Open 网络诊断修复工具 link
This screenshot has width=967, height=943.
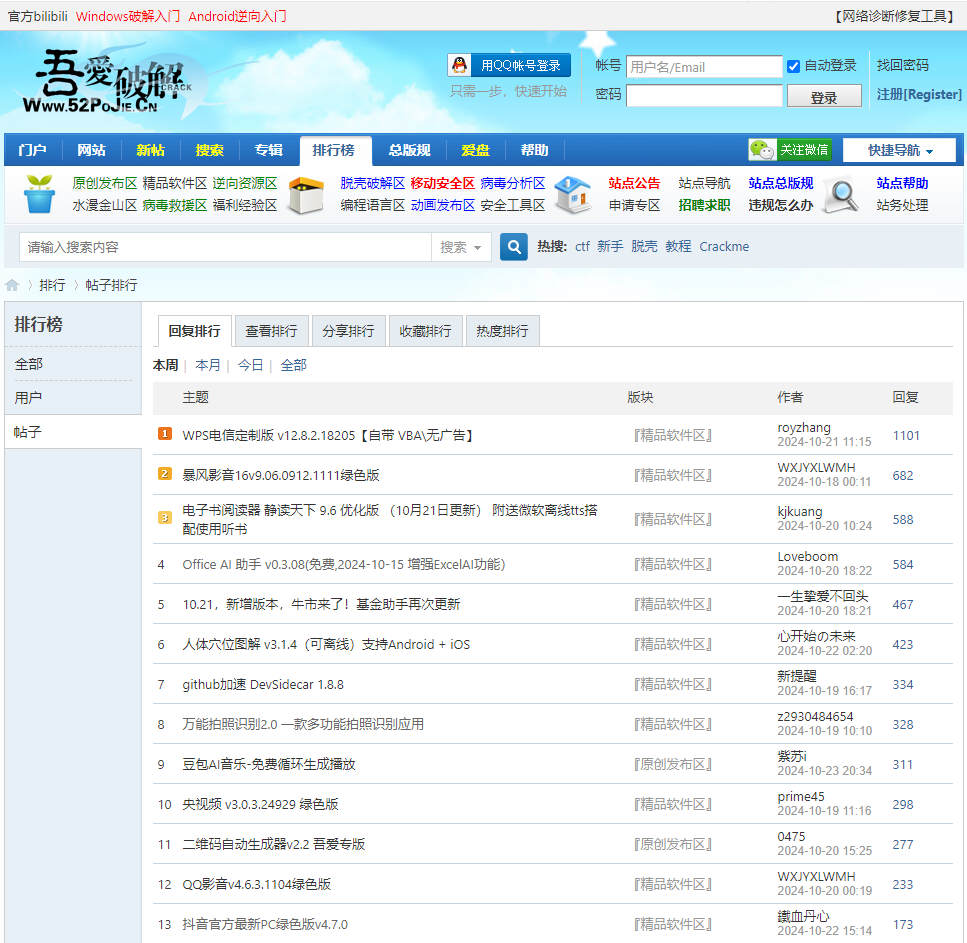click(x=895, y=16)
